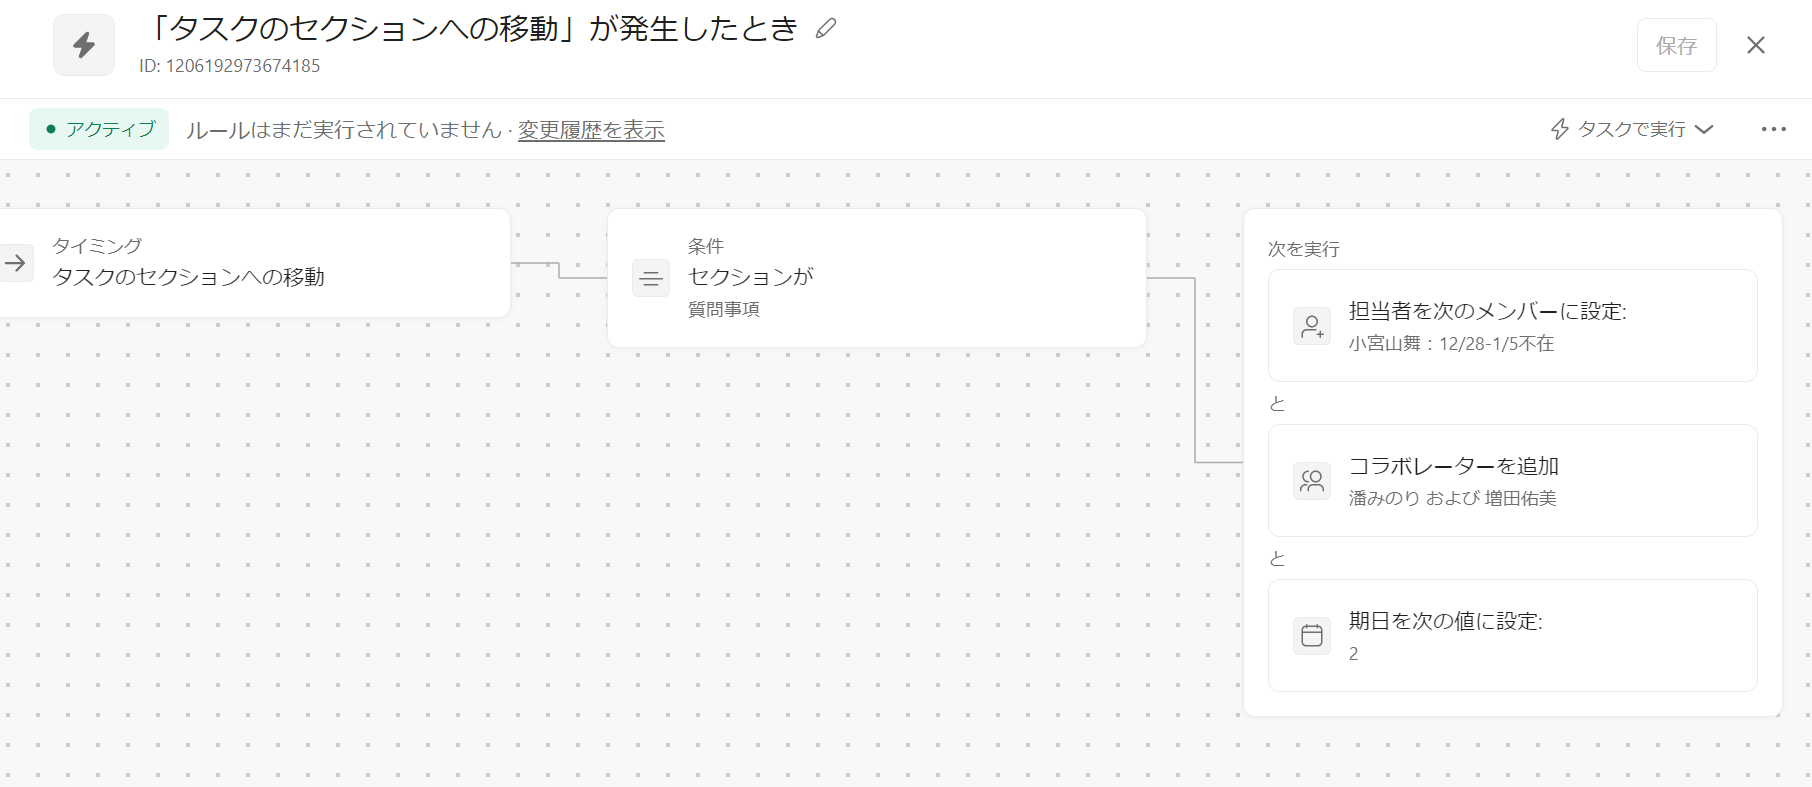Click the 保存 button
This screenshot has height=787, width=1812.
1676,45
